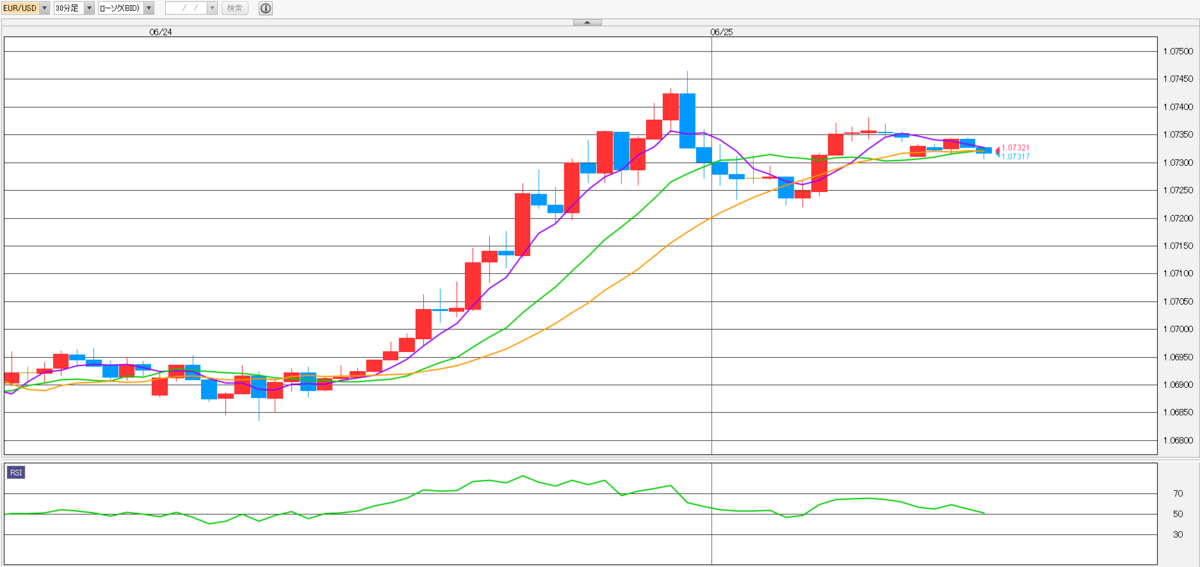Viewport: 1200px width, 567px height.
Task: Click the 1.07317 price label
Action: pyautogui.click(x=1015, y=156)
